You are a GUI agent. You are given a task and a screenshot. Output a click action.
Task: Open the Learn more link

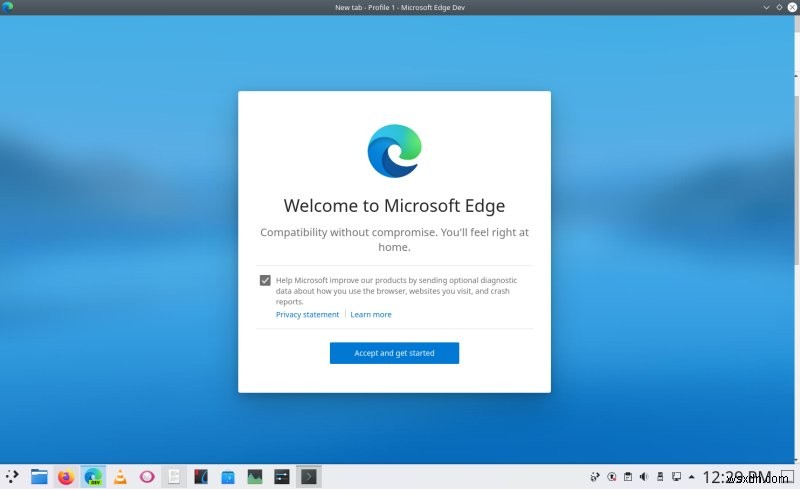[x=371, y=314]
